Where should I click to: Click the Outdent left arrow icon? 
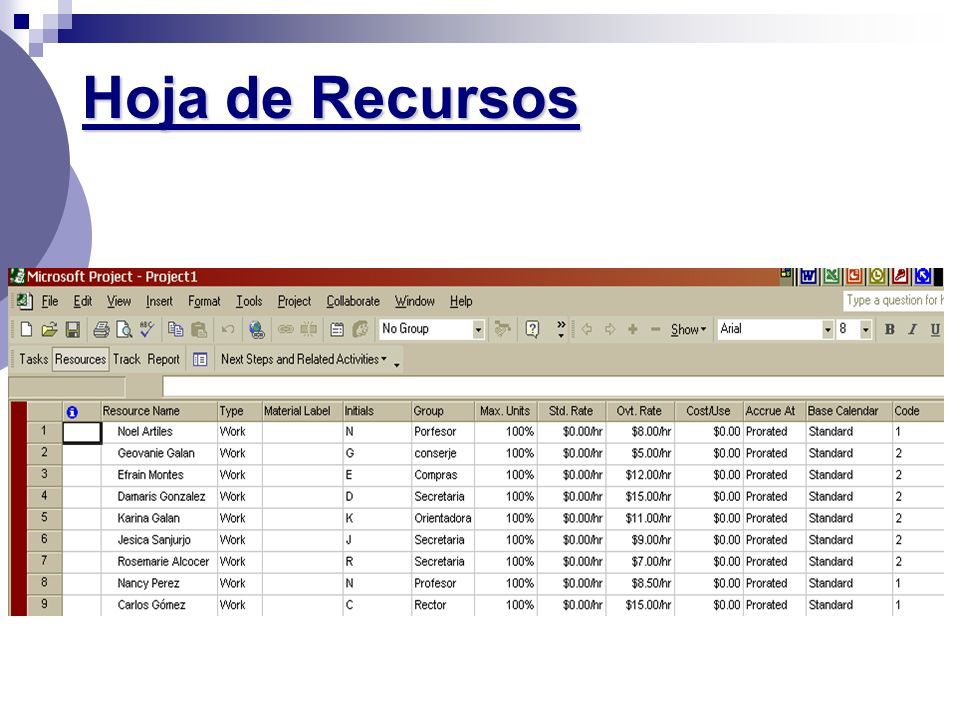coord(587,329)
